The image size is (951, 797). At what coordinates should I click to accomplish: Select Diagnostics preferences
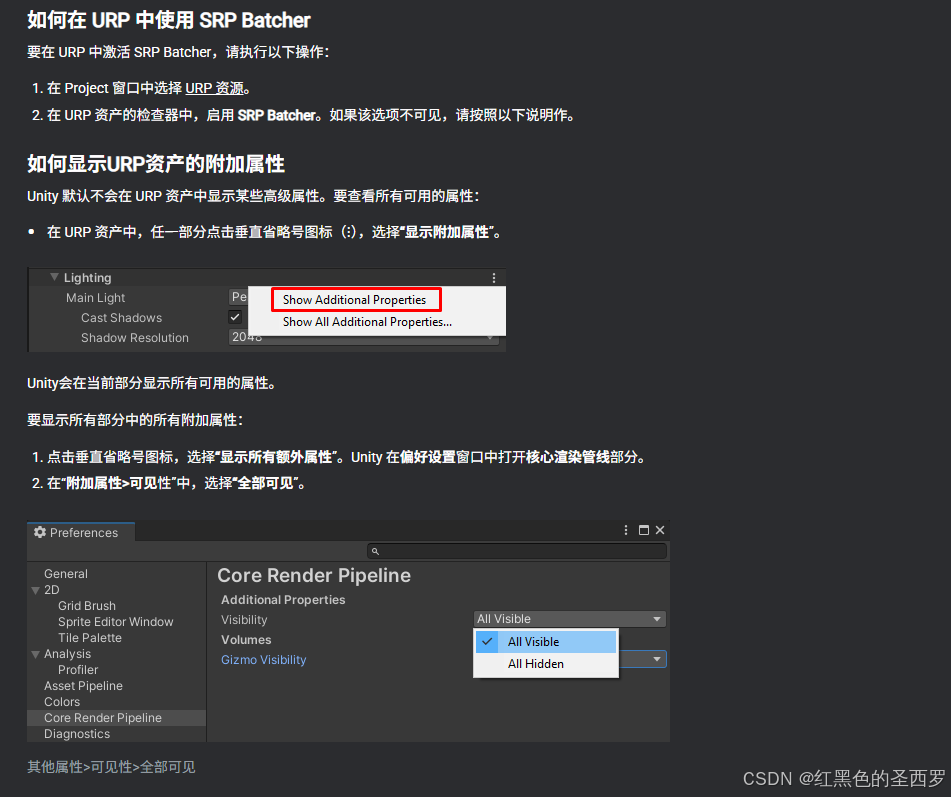77,734
